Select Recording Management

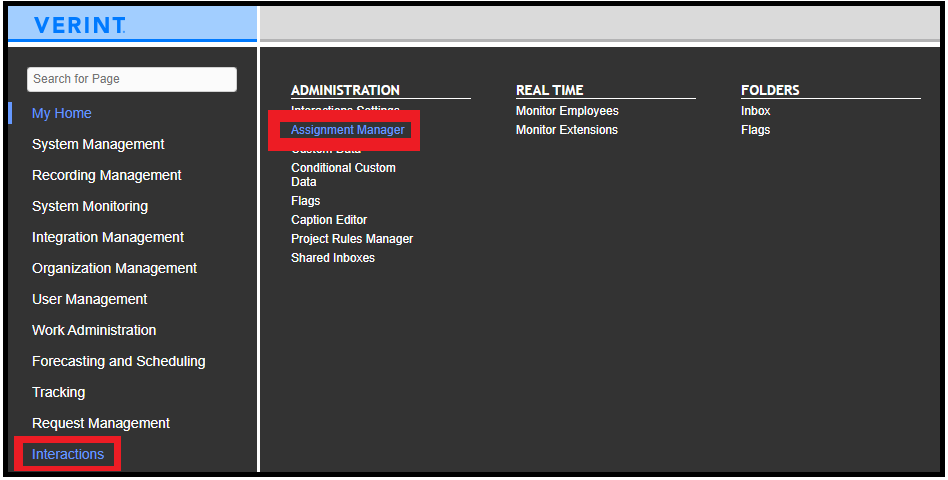pos(106,175)
